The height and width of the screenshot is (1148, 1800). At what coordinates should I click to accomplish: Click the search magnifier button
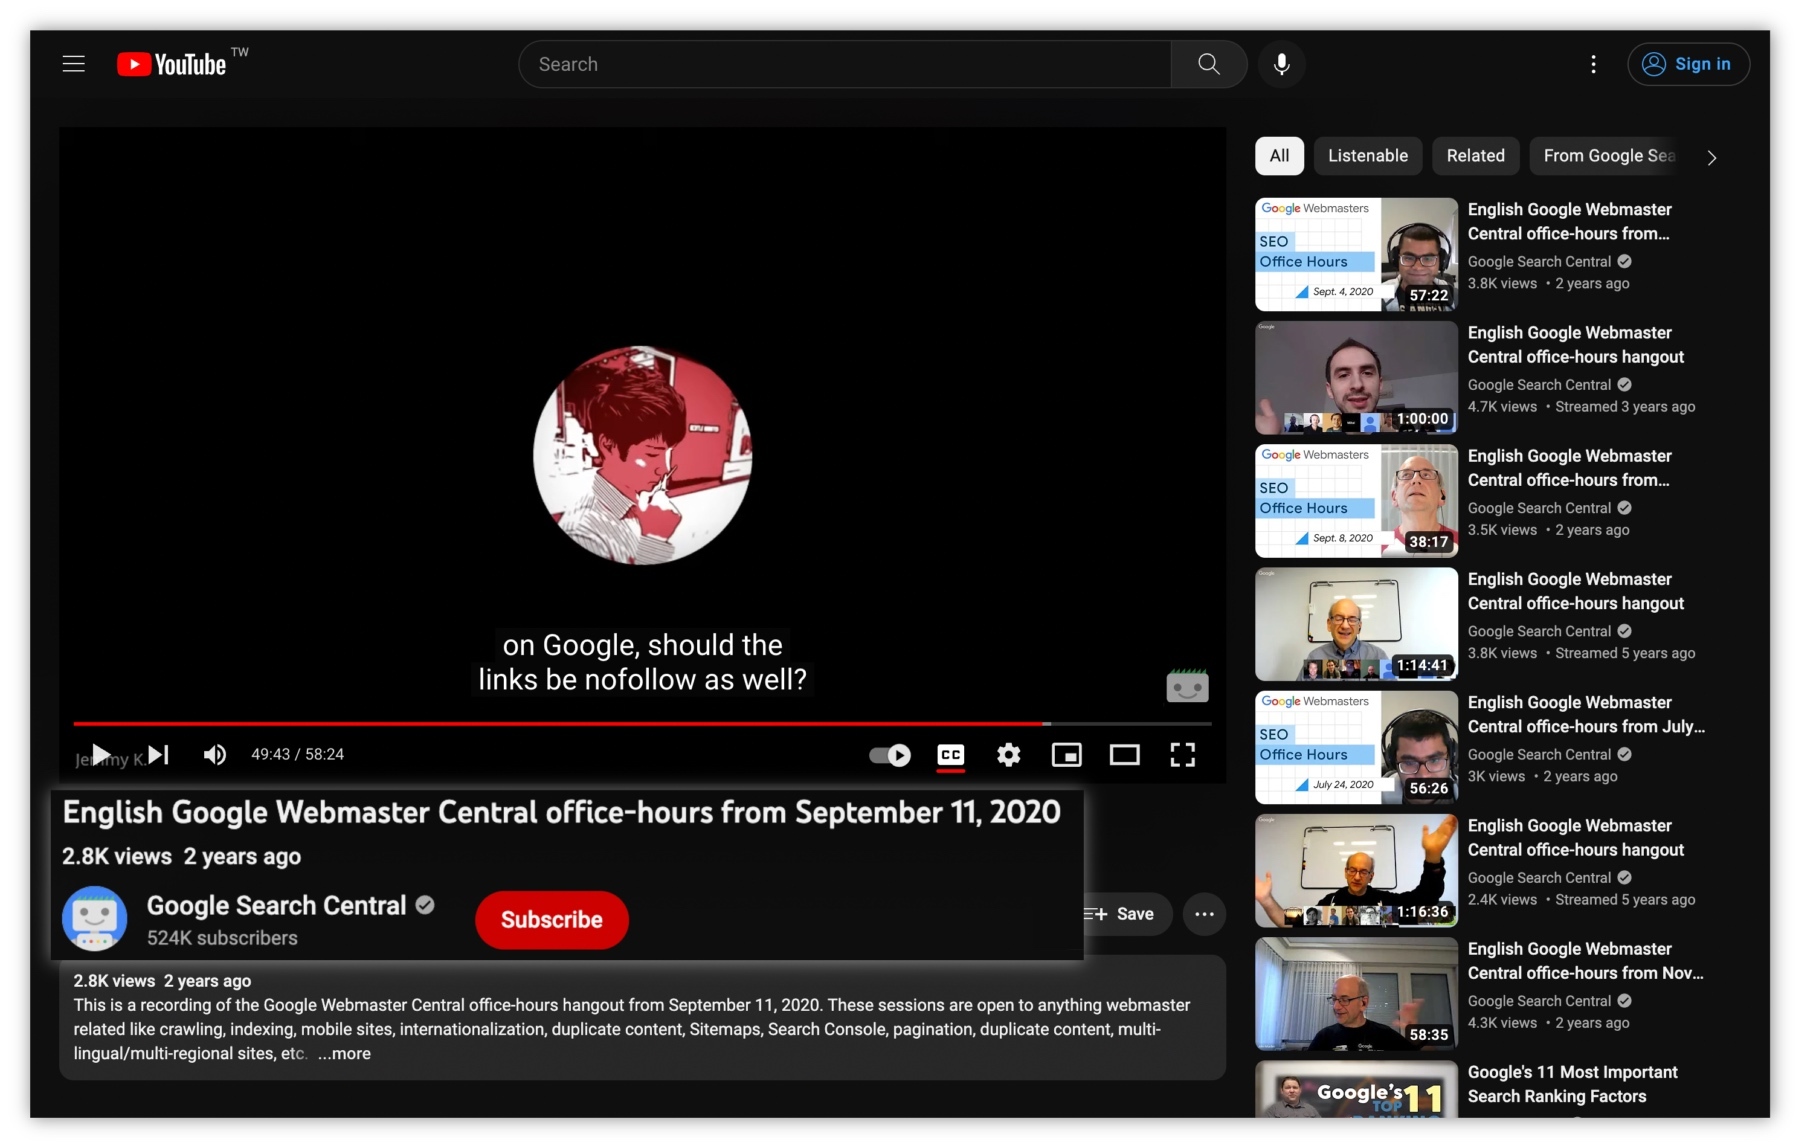[1208, 64]
